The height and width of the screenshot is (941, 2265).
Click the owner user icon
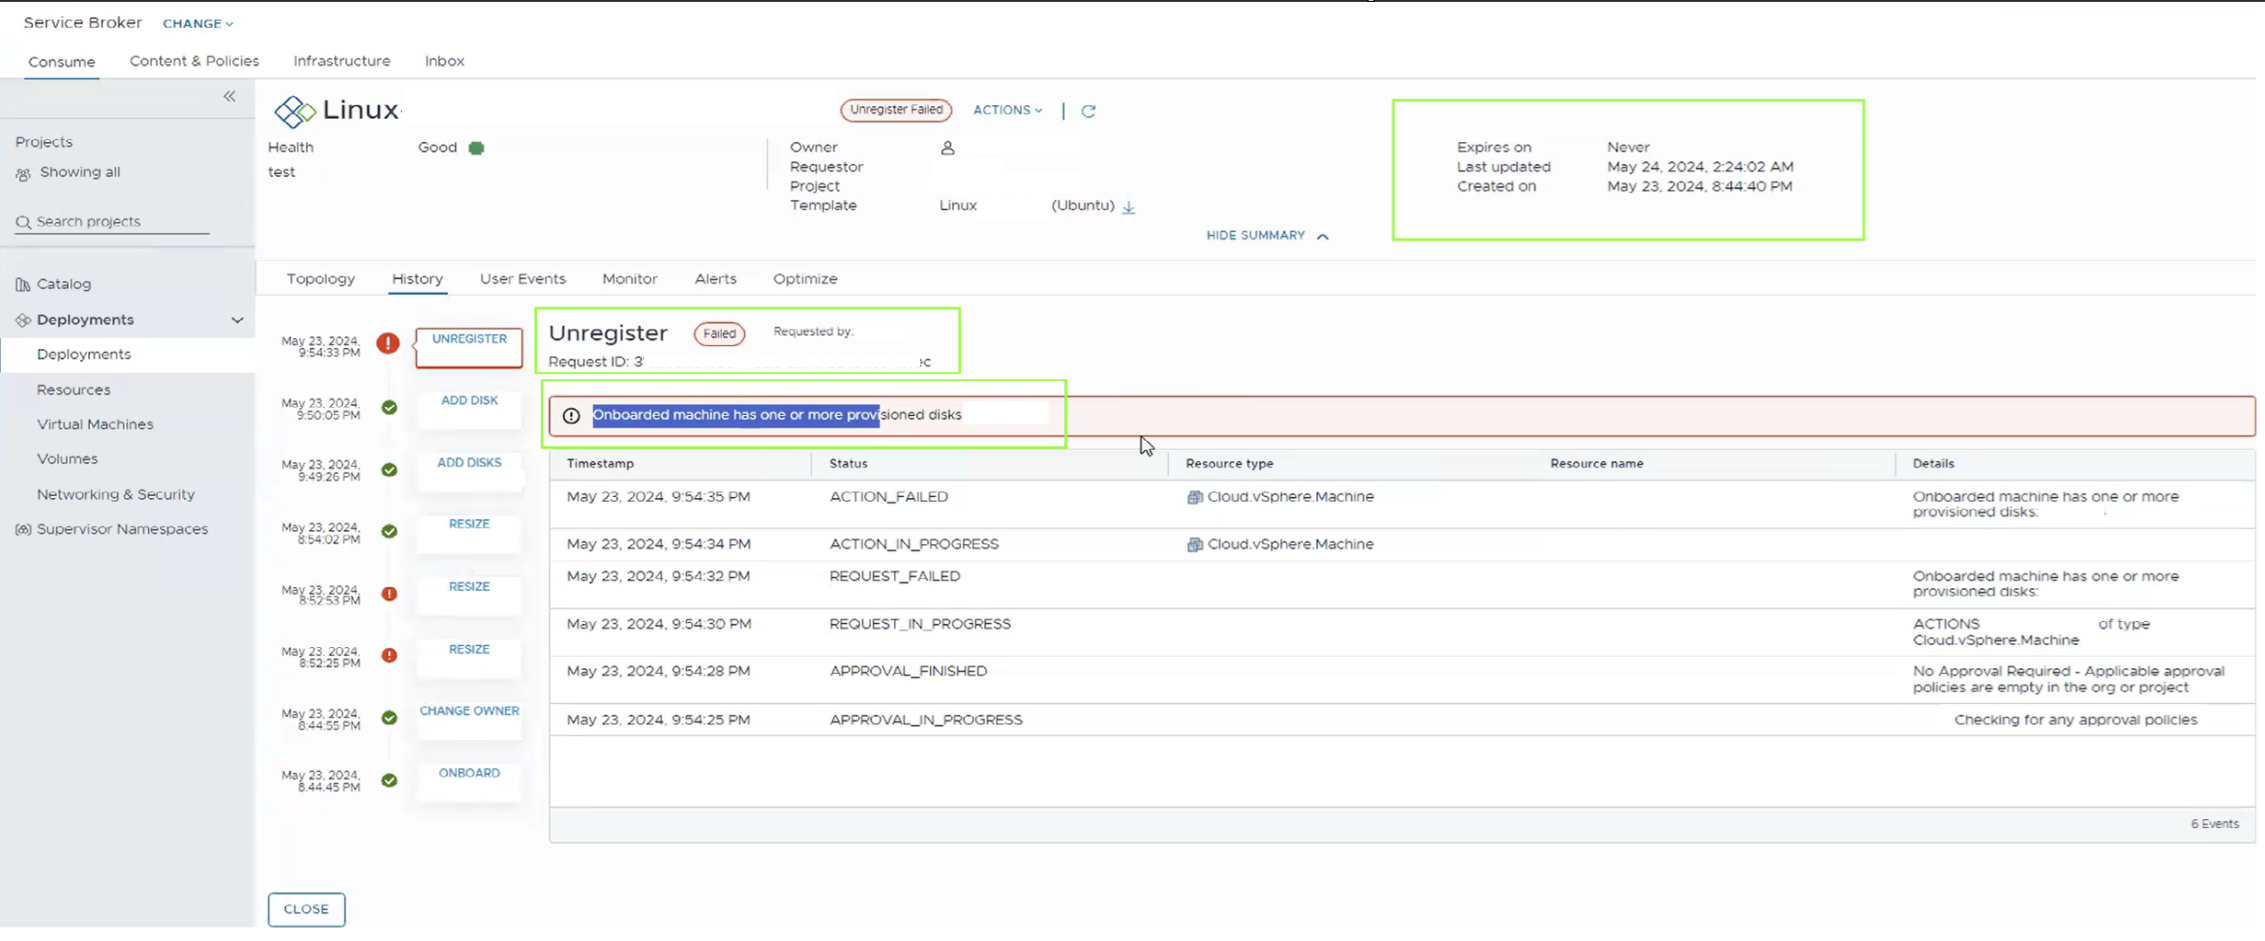947,148
